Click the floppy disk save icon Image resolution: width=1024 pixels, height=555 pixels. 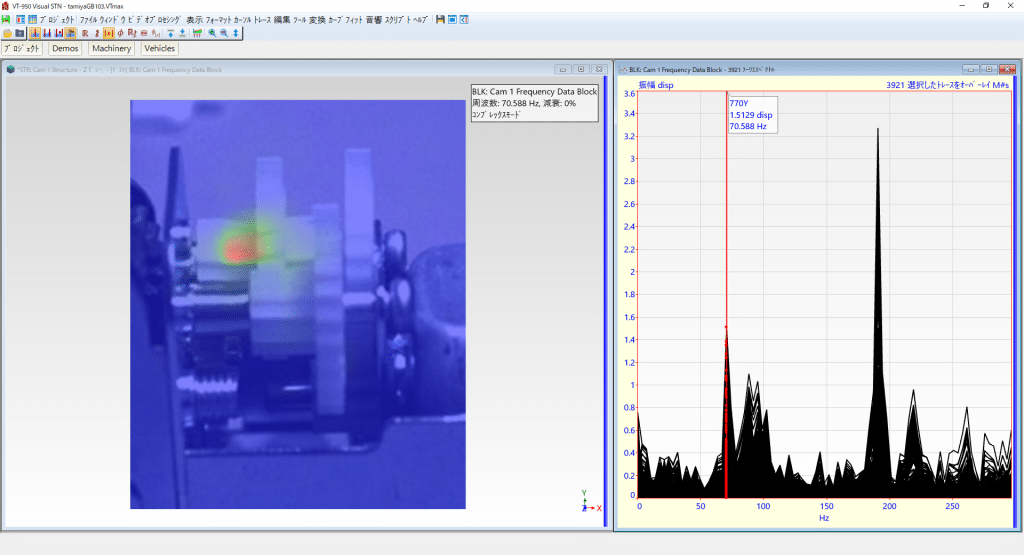click(440, 20)
